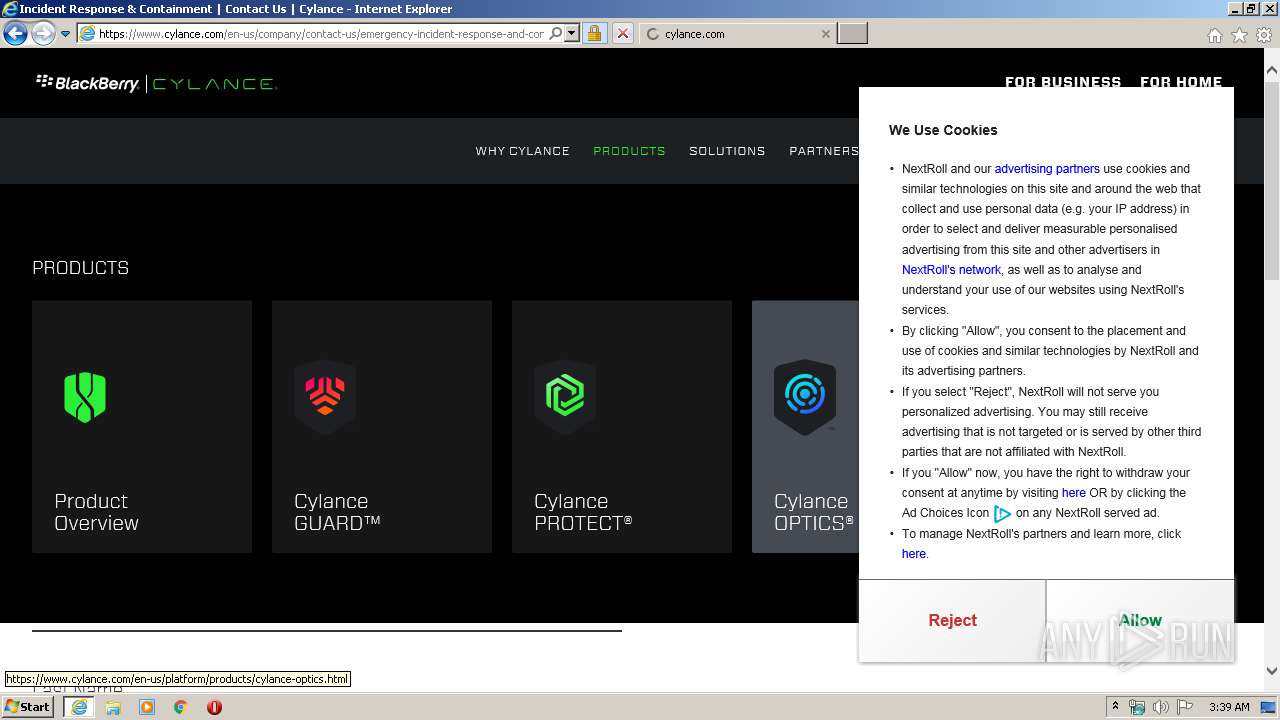Open Chrome taskbar icon

point(181,707)
